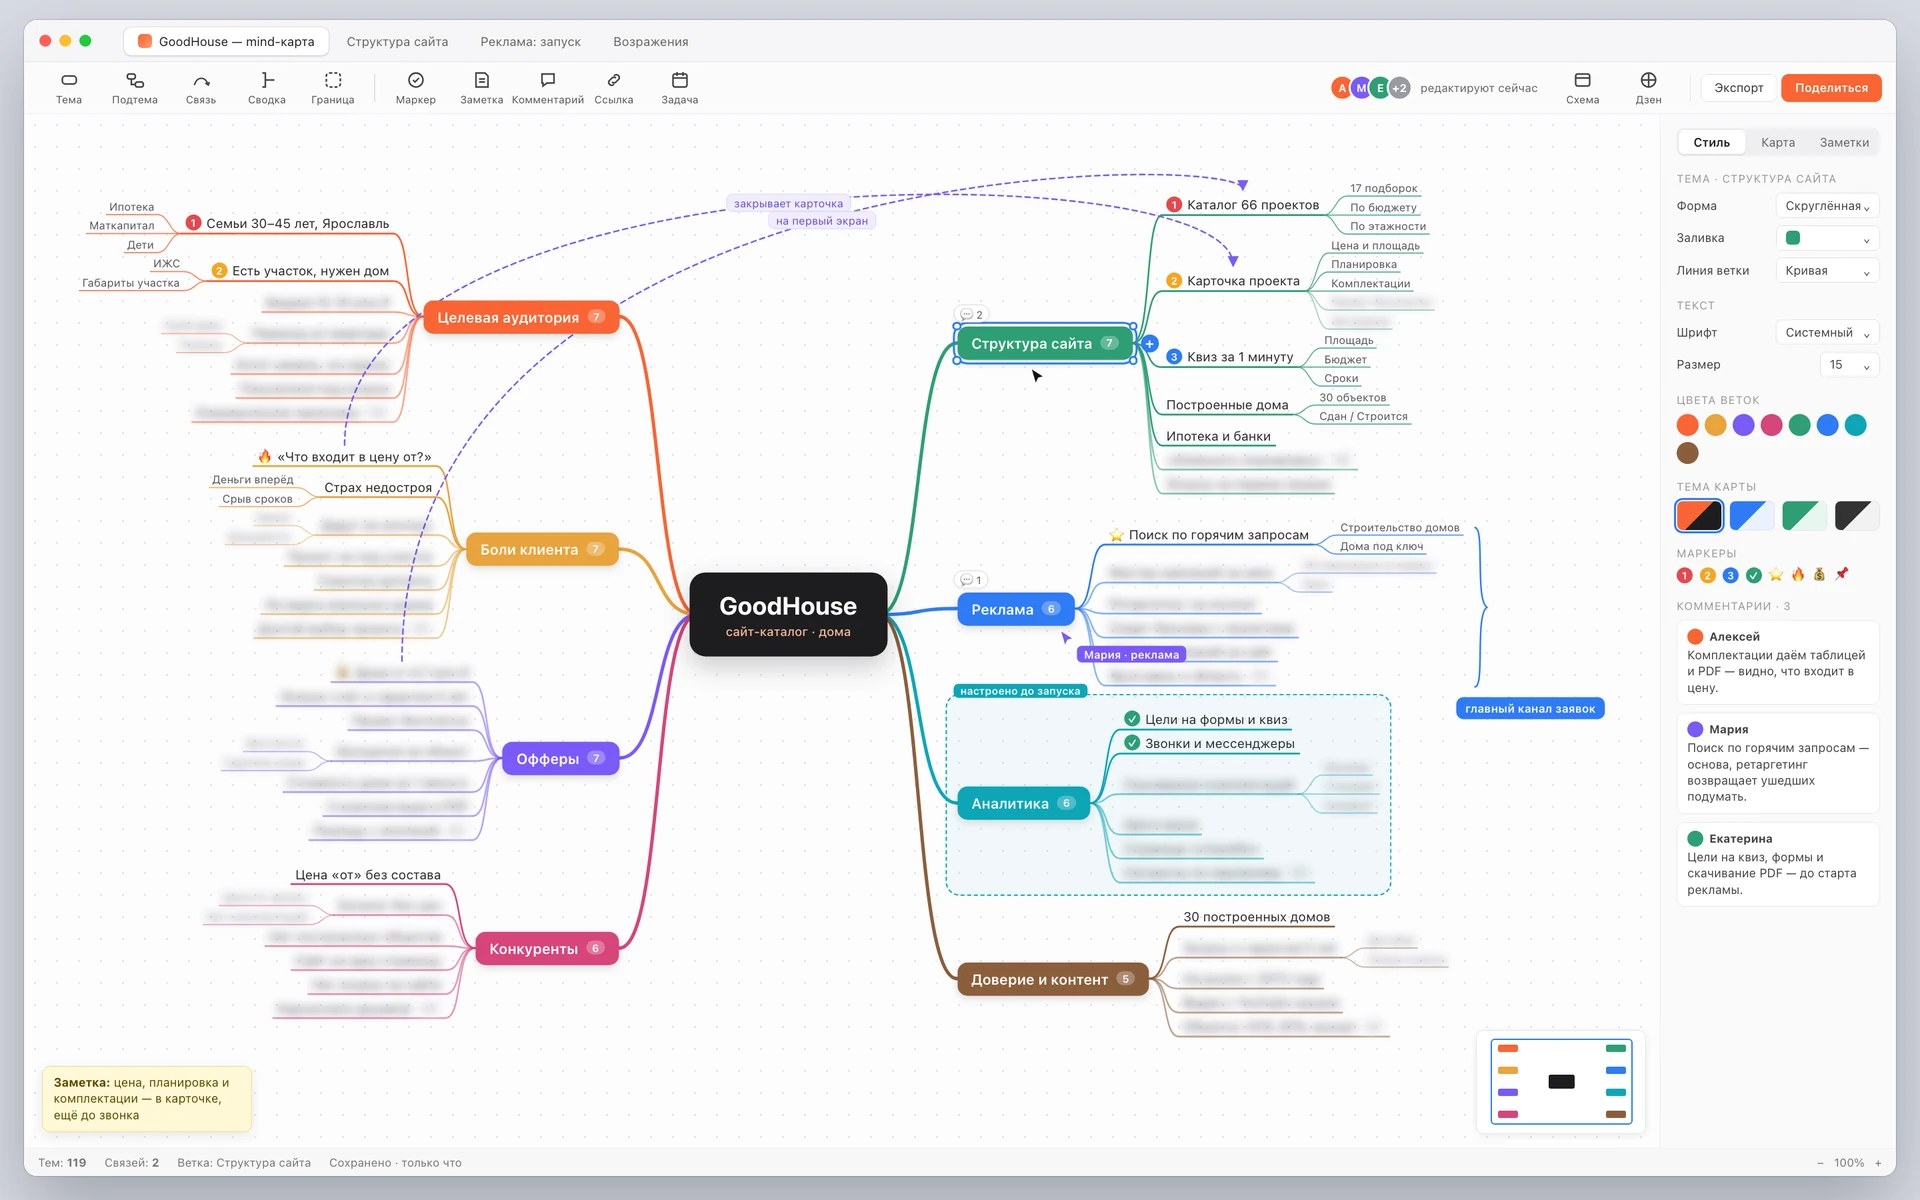Screen dimensions: 1920x1200
Task: Open the Карта panel tab
Action: tap(1777, 143)
